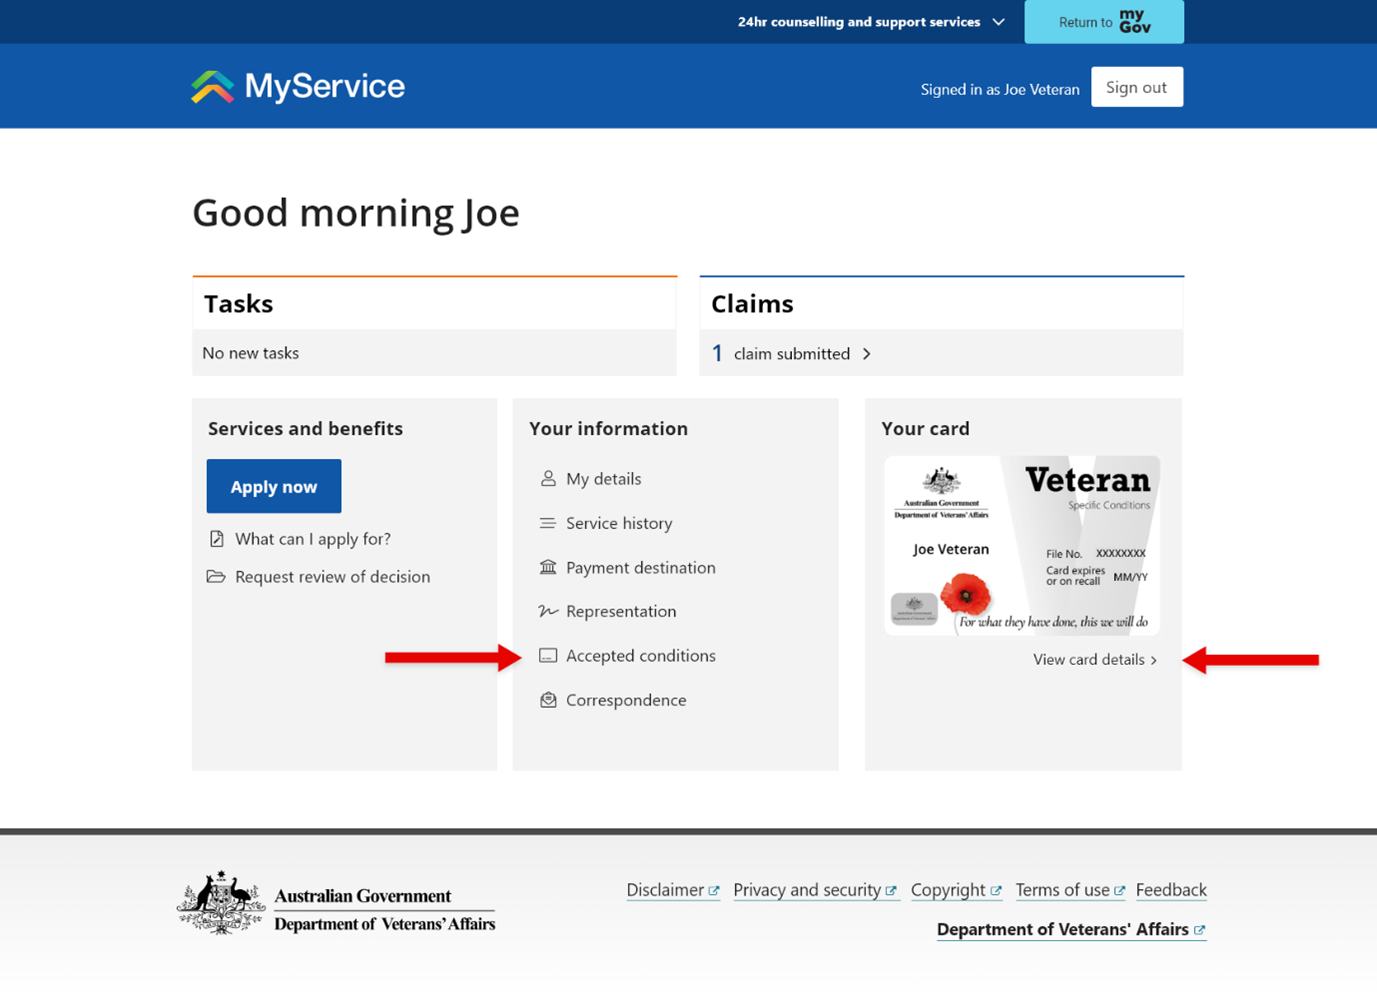Click the Australian Government coat of arms
1377x997 pixels.
click(220, 901)
